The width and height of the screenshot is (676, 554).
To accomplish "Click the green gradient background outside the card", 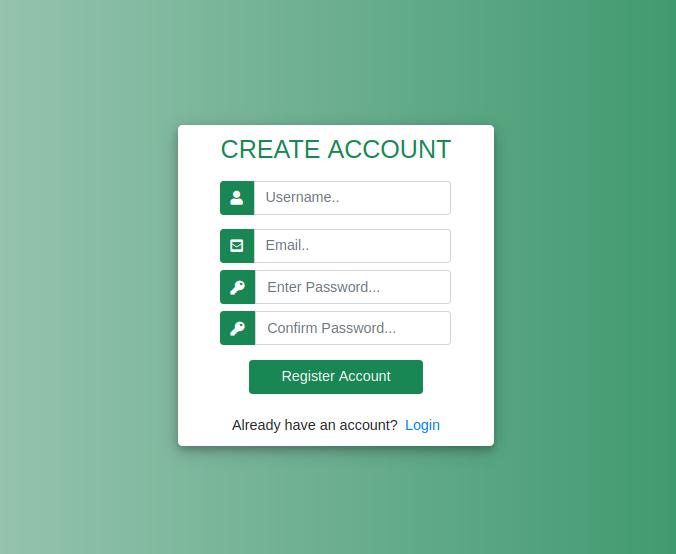I will 86,276.
